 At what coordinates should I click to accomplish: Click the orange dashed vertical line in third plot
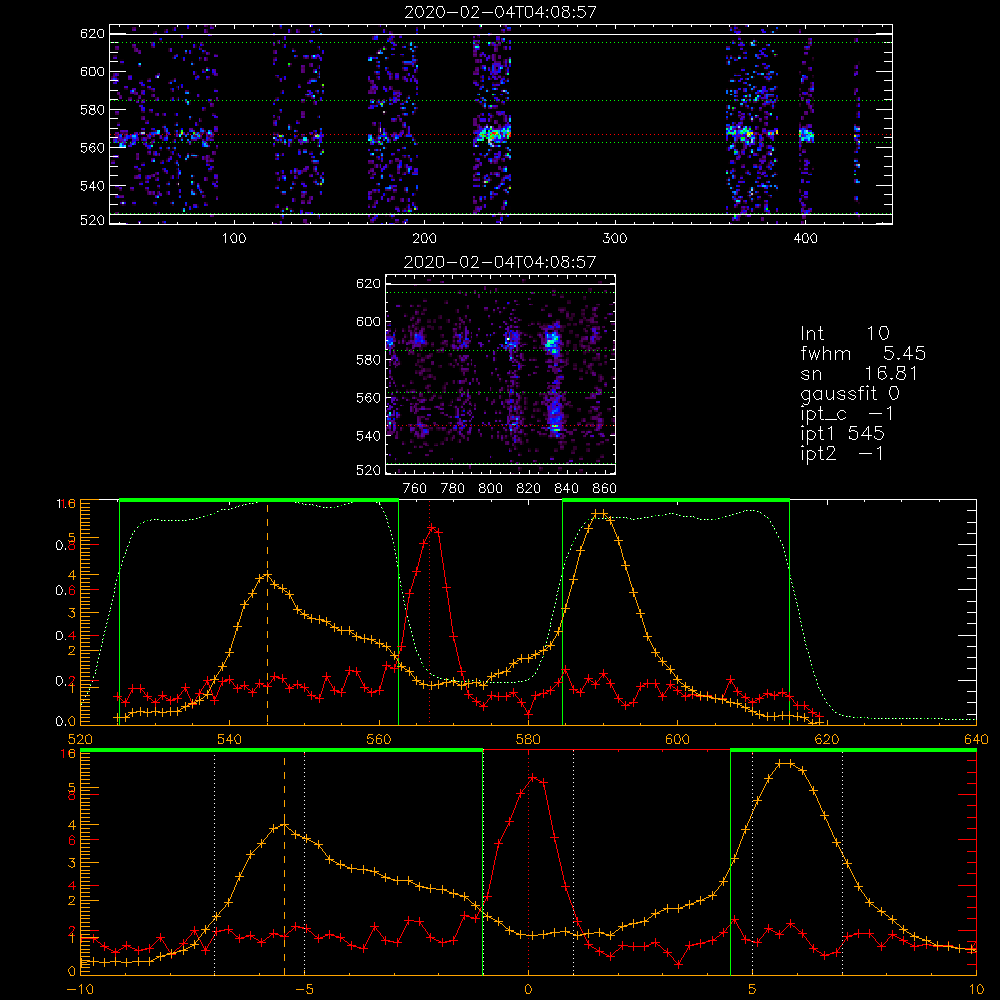(267, 614)
